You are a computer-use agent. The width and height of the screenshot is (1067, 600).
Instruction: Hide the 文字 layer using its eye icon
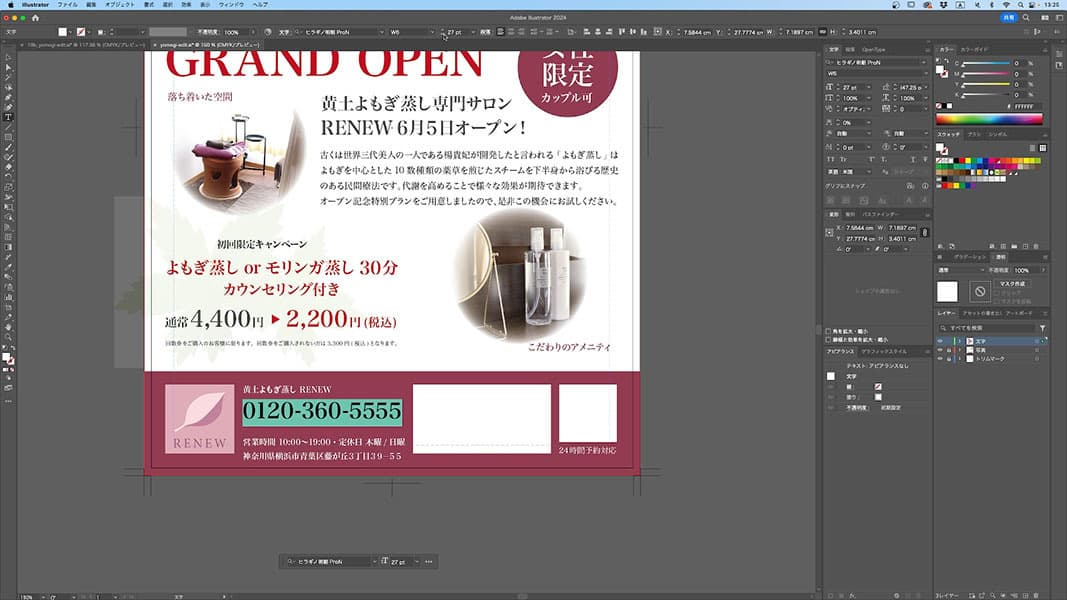tap(939, 341)
